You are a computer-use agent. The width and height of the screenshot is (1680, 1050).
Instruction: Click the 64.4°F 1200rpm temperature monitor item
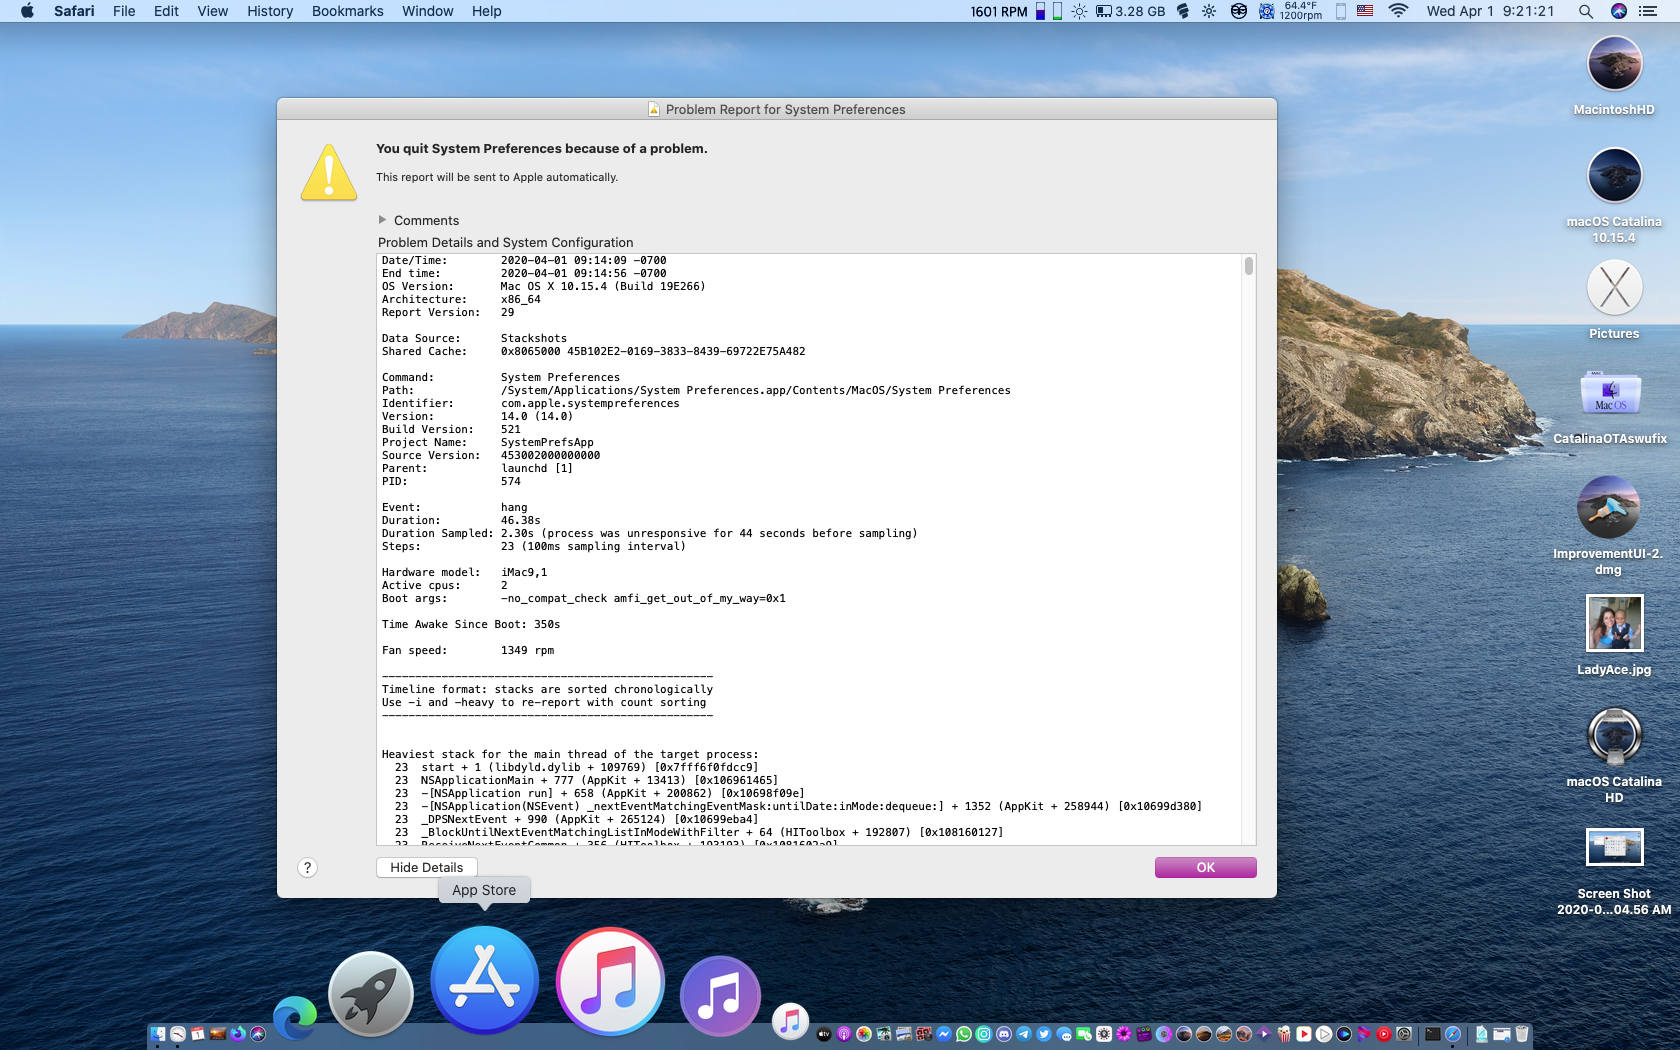(1290, 11)
